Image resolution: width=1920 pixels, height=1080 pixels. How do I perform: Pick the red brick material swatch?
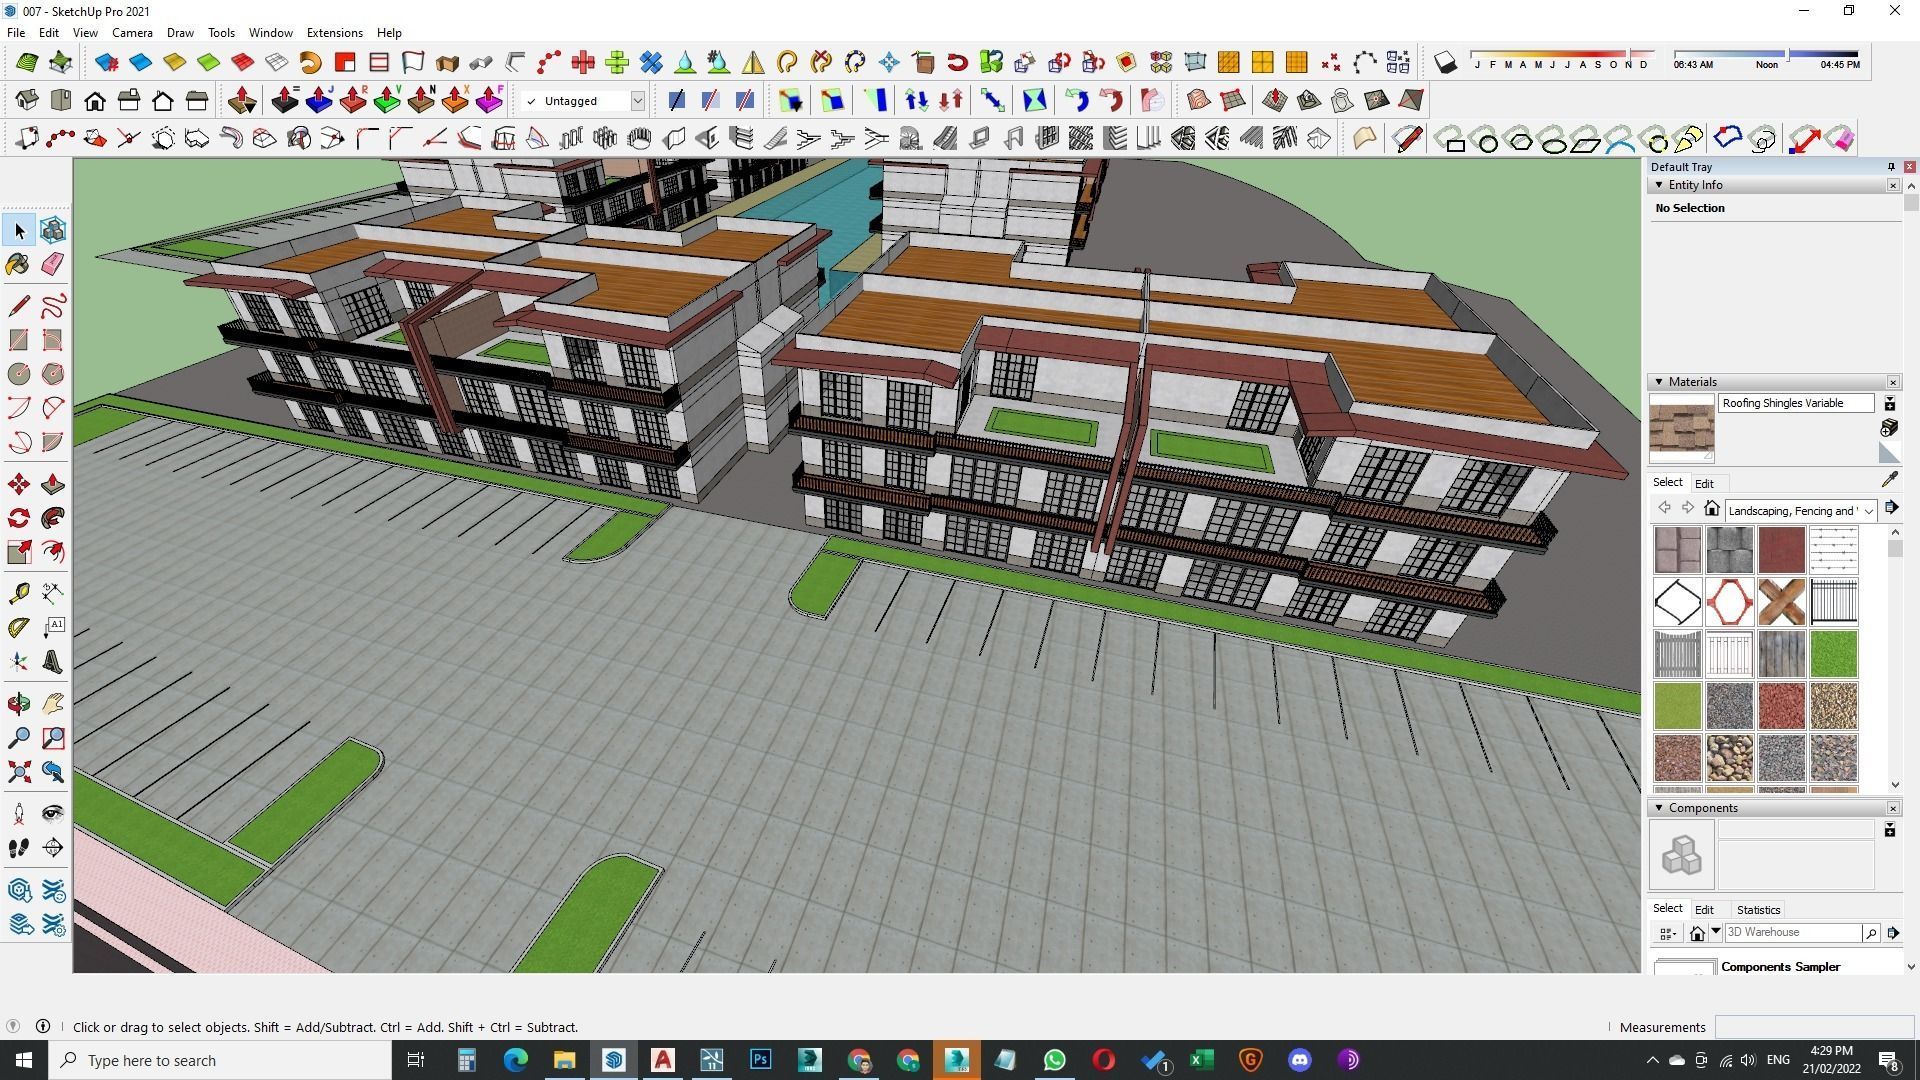coord(1781,549)
